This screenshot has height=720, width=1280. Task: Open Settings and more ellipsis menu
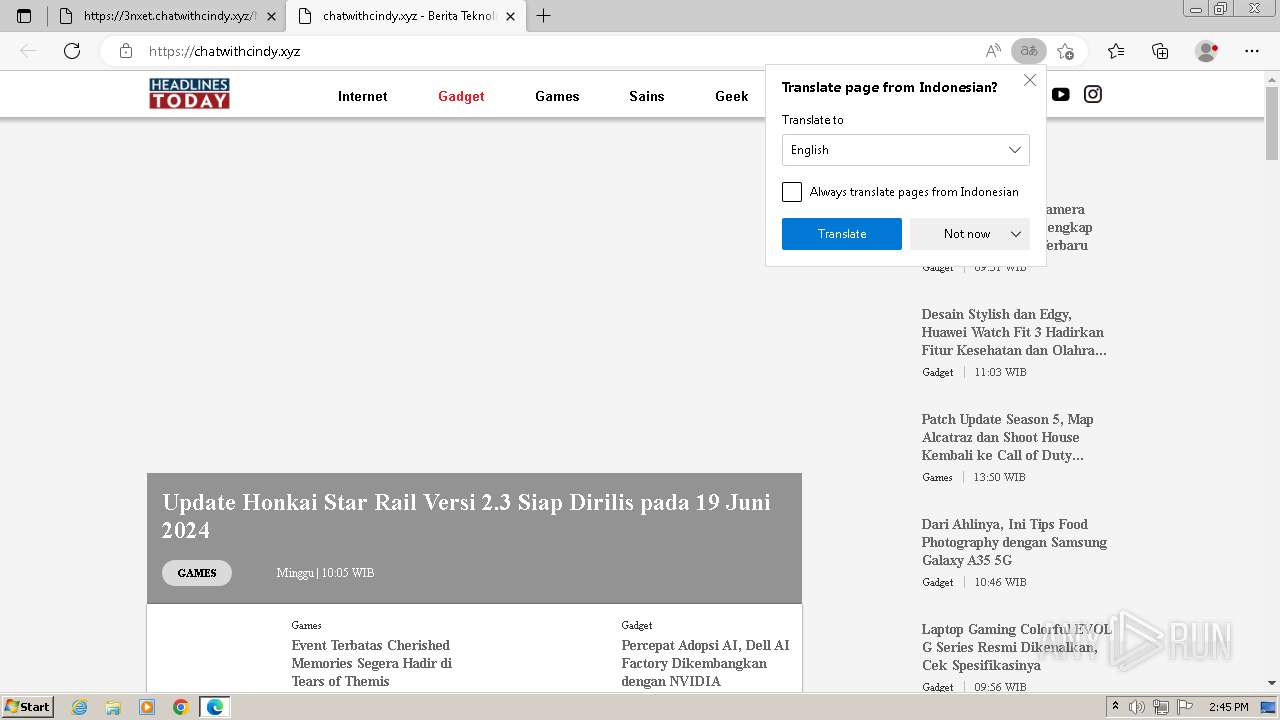[1252, 51]
